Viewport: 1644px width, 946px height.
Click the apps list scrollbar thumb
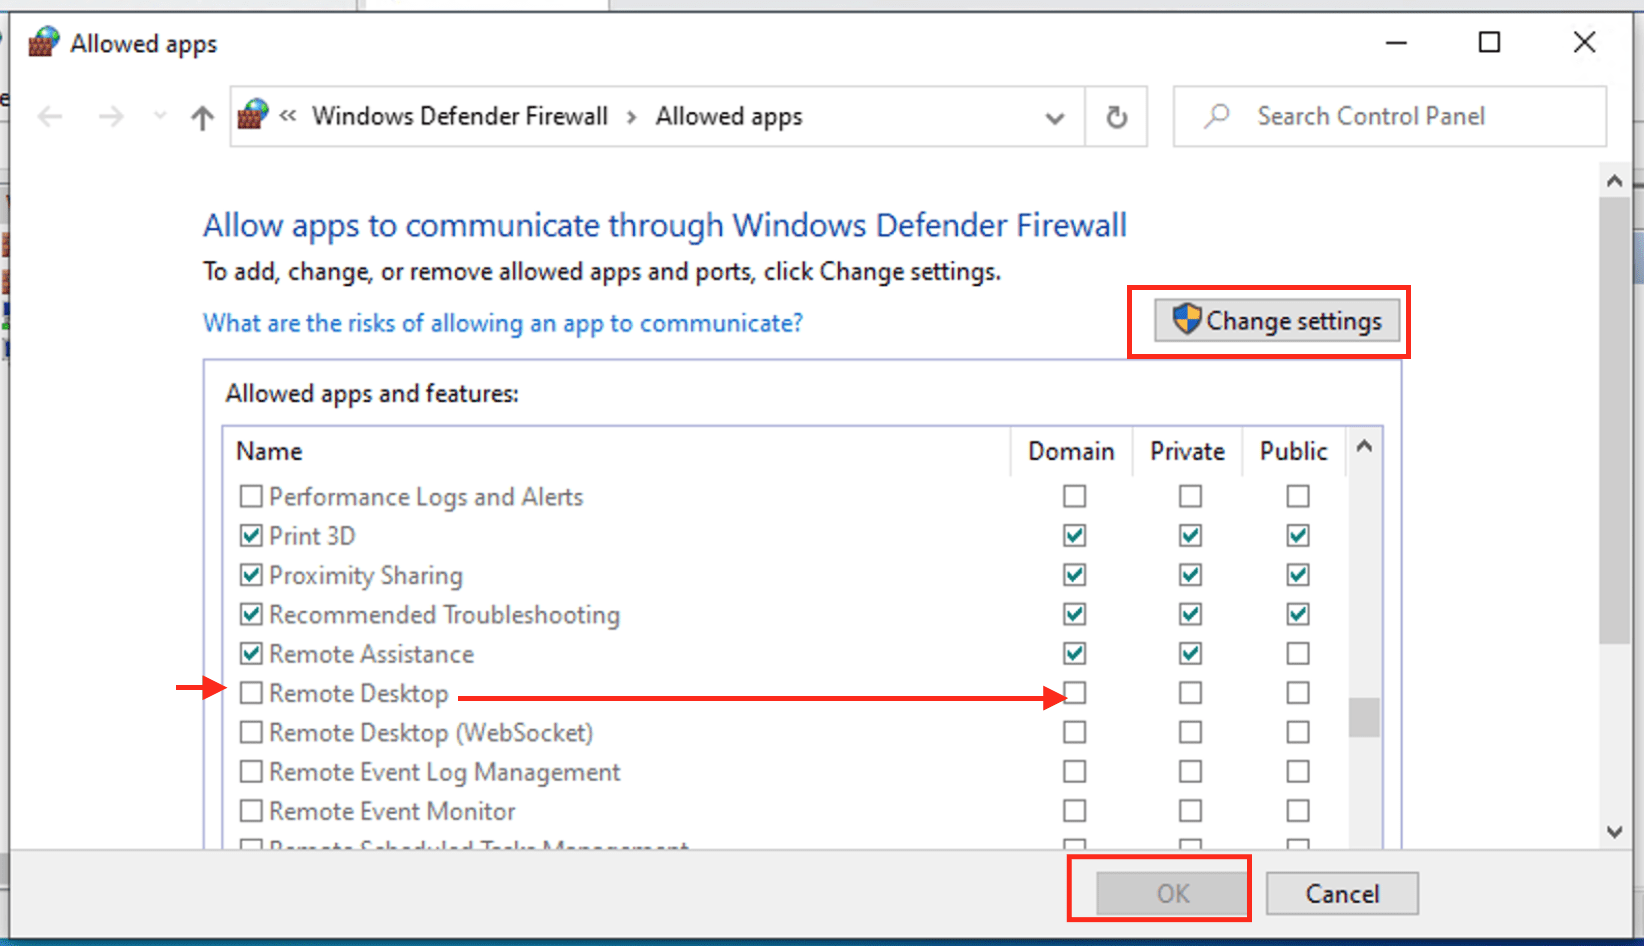(1364, 716)
